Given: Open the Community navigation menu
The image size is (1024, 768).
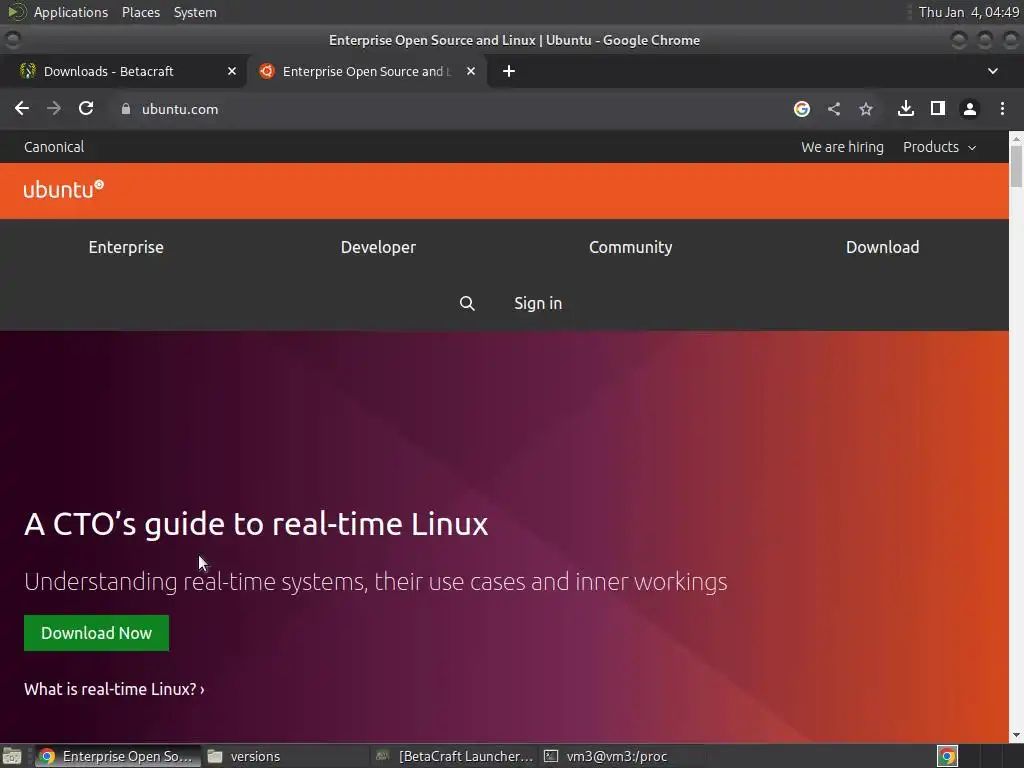Looking at the screenshot, I should pyautogui.click(x=630, y=247).
